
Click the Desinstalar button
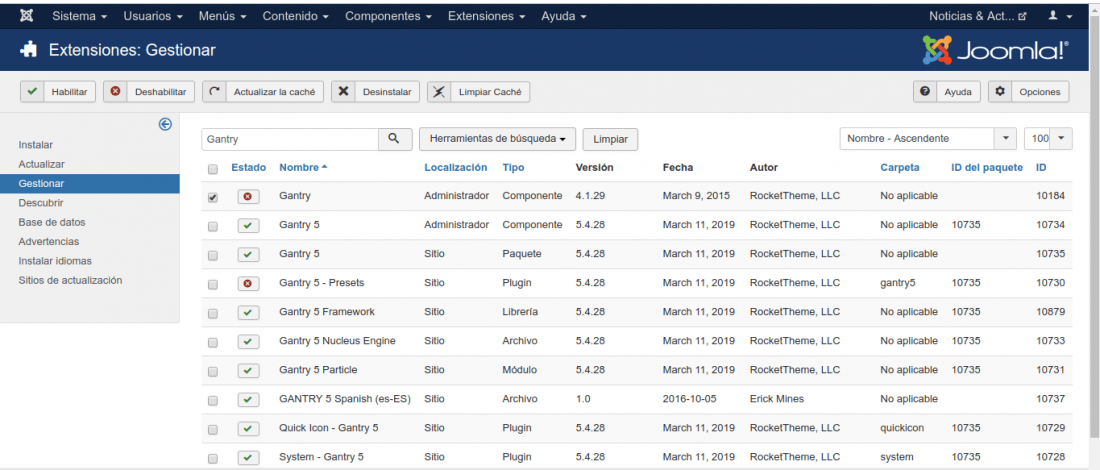point(375,92)
